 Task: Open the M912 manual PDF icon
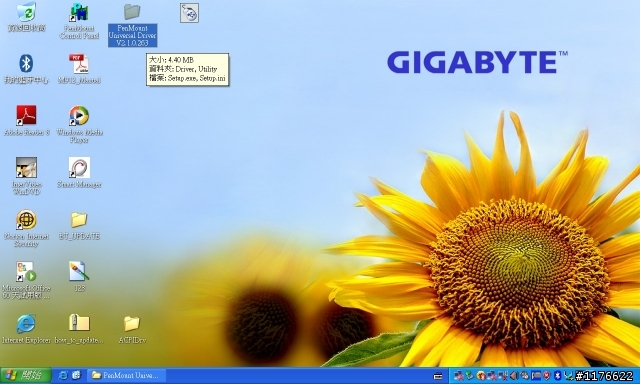click(79, 69)
